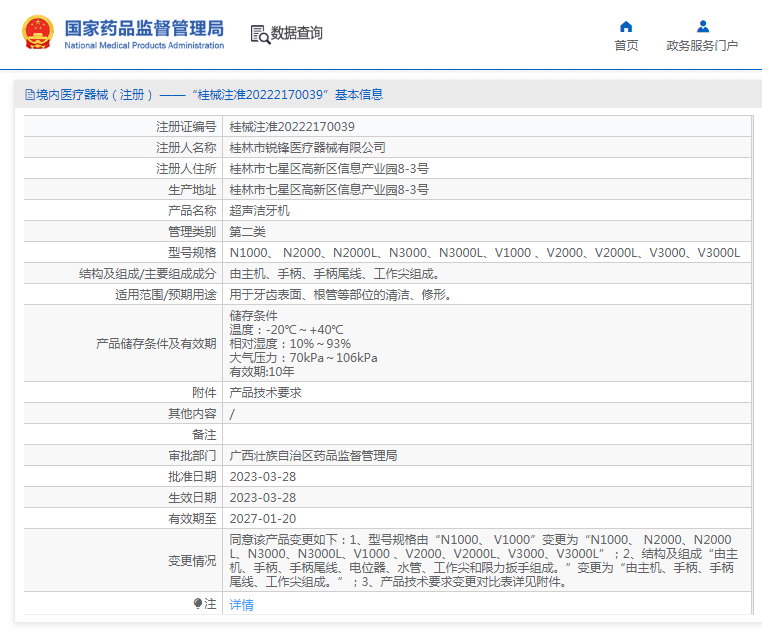This screenshot has height=630, width=762.
Task: Select expiry date 2027-01-20
Action: pyautogui.click(x=262, y=519)
